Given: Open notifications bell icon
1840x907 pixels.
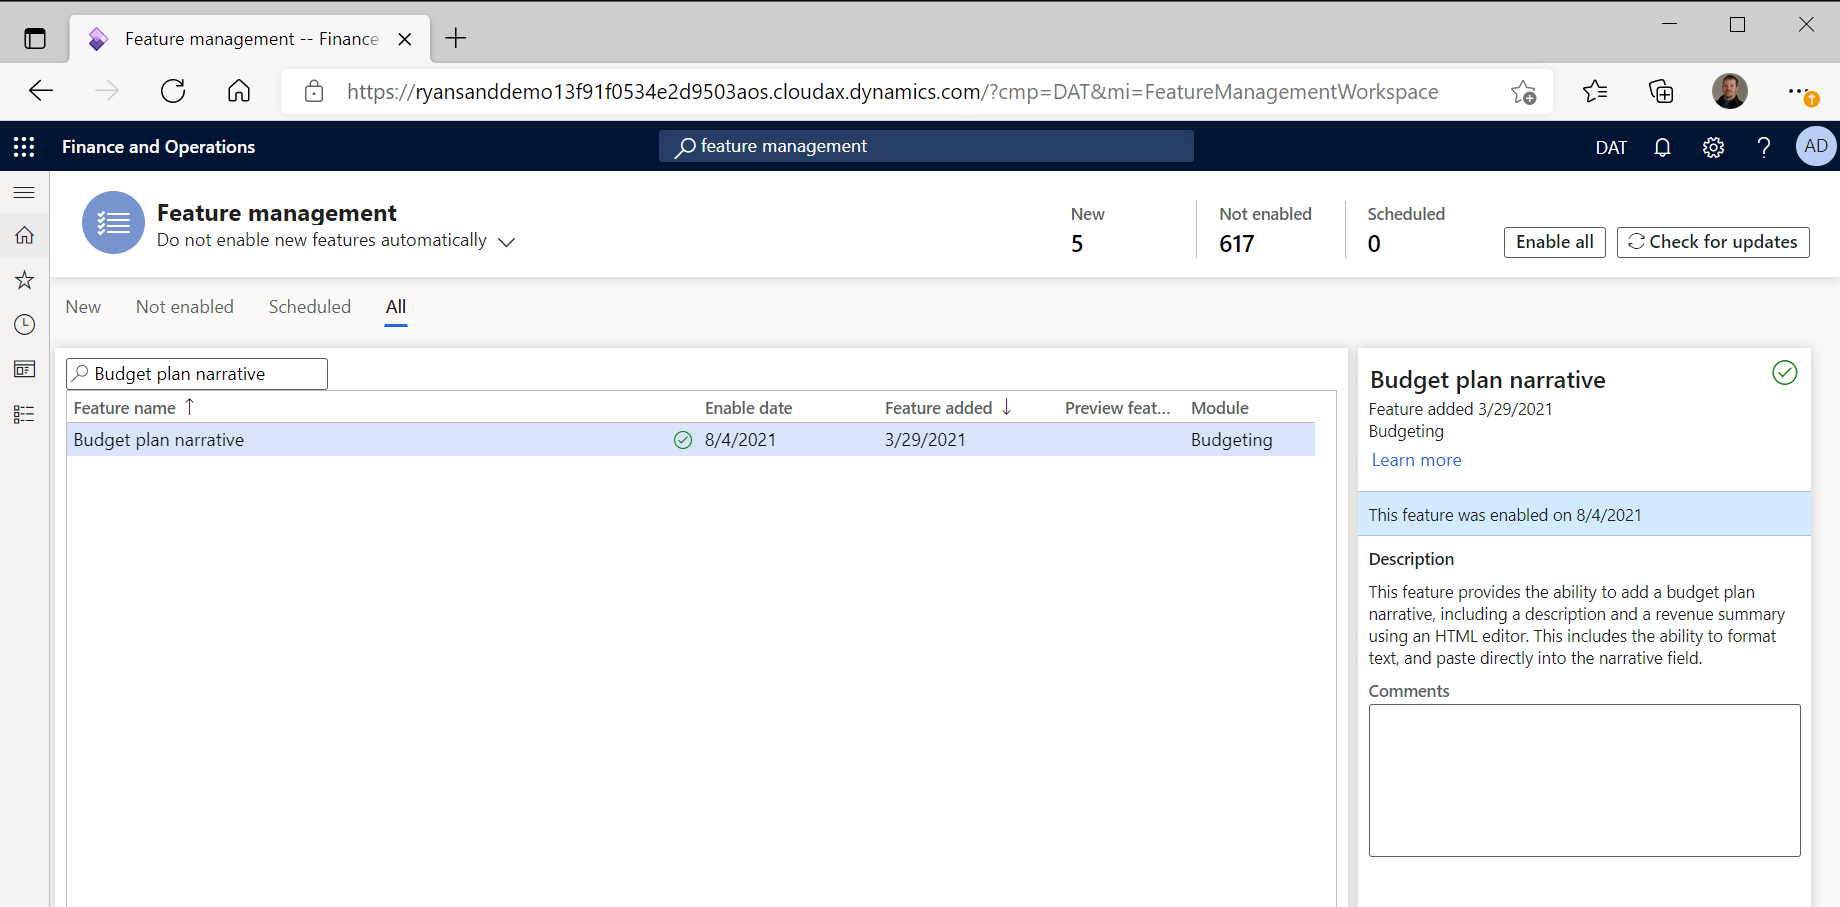Looking at the screenshot, I should (1662, 147).
